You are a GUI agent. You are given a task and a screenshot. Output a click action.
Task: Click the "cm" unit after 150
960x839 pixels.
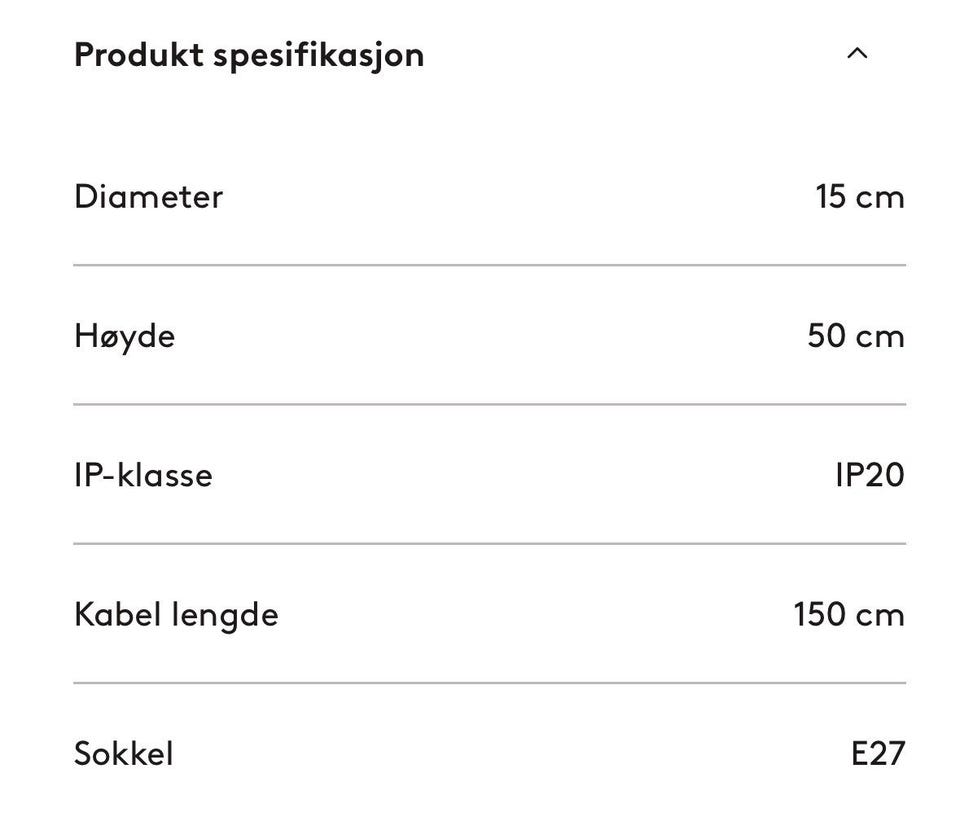coord(880,615)
